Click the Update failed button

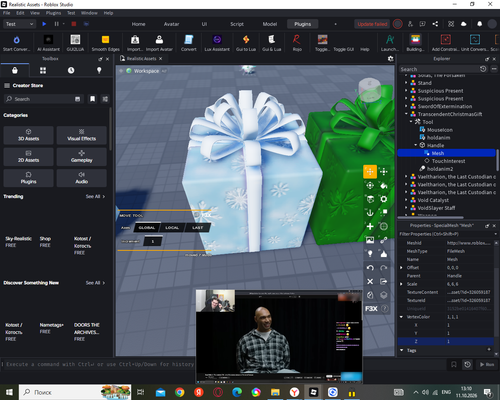(372, 24)
